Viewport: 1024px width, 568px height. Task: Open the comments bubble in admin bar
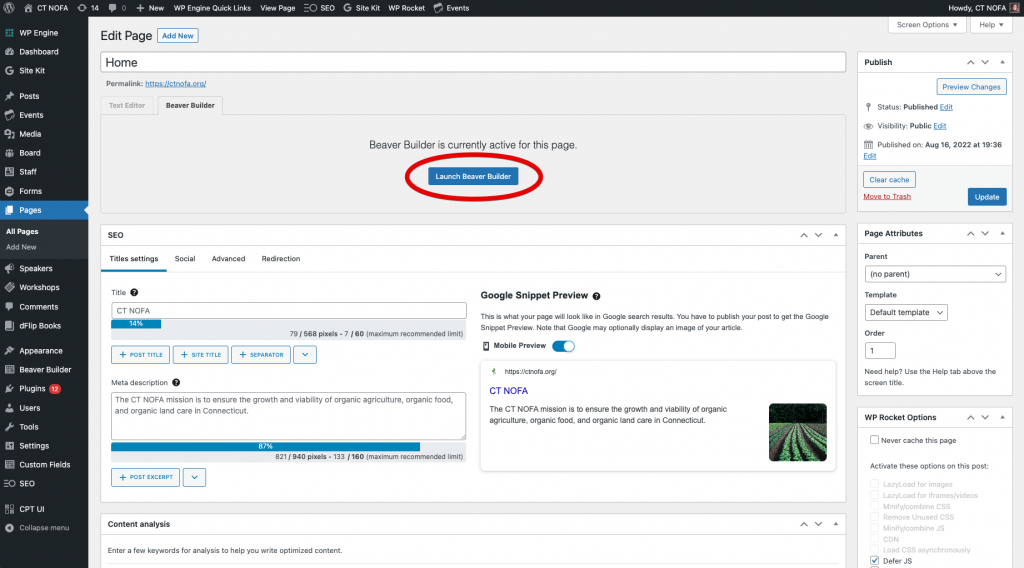pos(117,8)
